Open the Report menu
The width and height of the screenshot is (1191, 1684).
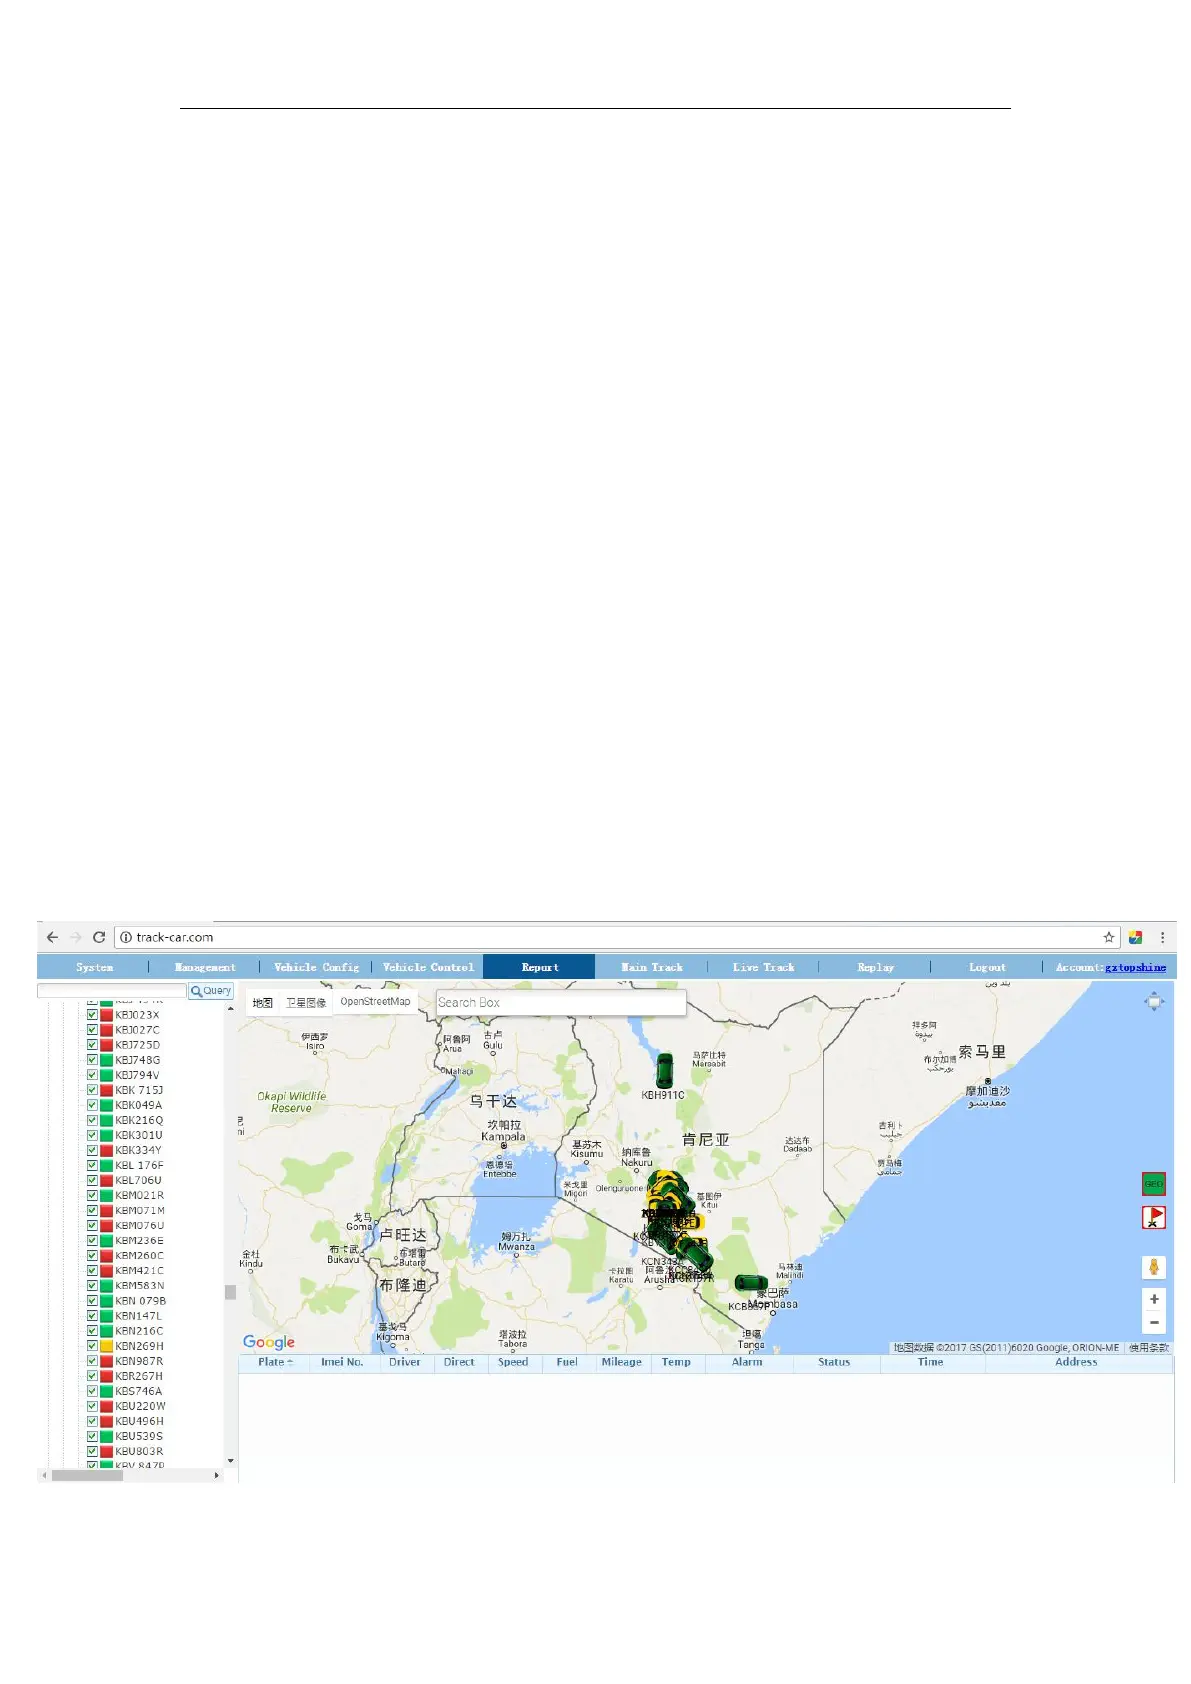tap(540, 967)
